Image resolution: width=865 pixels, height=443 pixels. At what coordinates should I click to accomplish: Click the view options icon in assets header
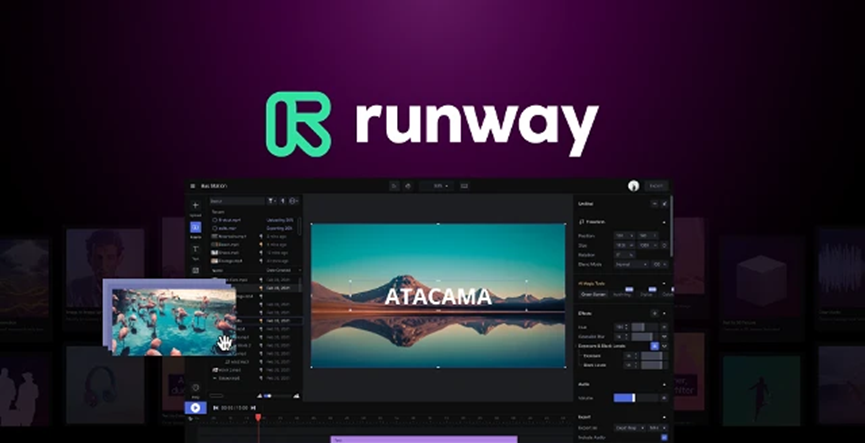click(x=294, y=201)
